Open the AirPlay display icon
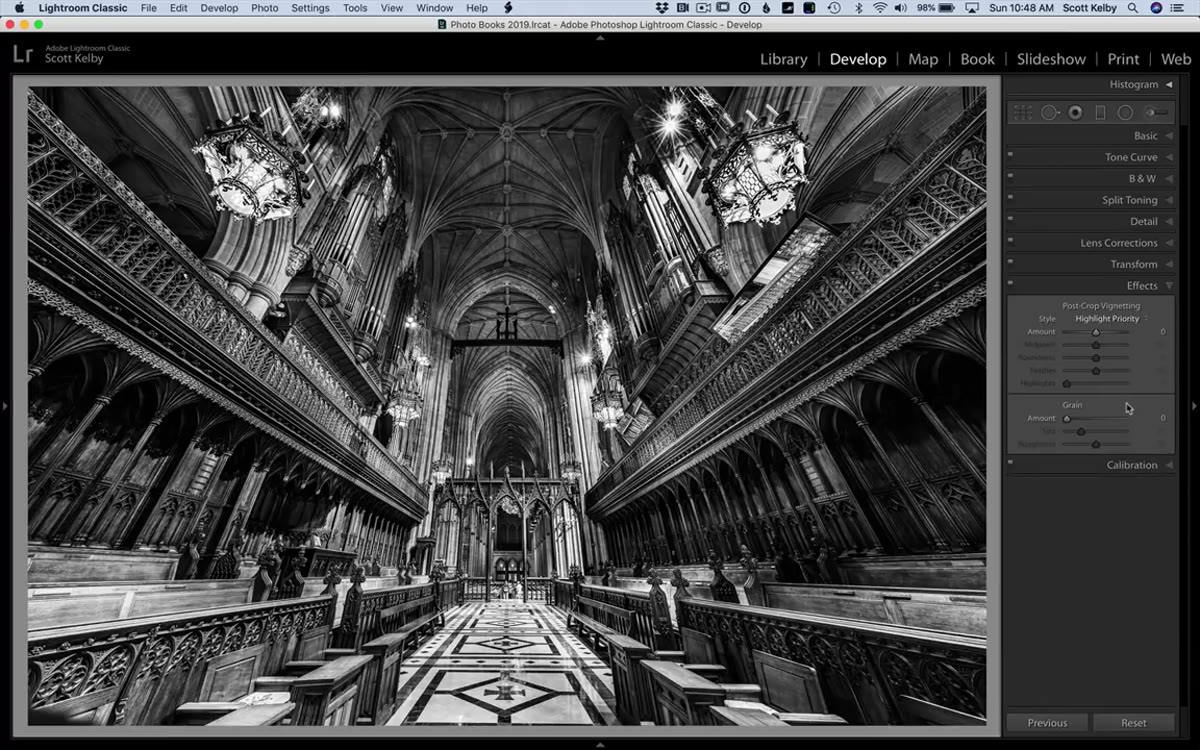The width and height of the screenshot is (1200, 750). [973, 8]
